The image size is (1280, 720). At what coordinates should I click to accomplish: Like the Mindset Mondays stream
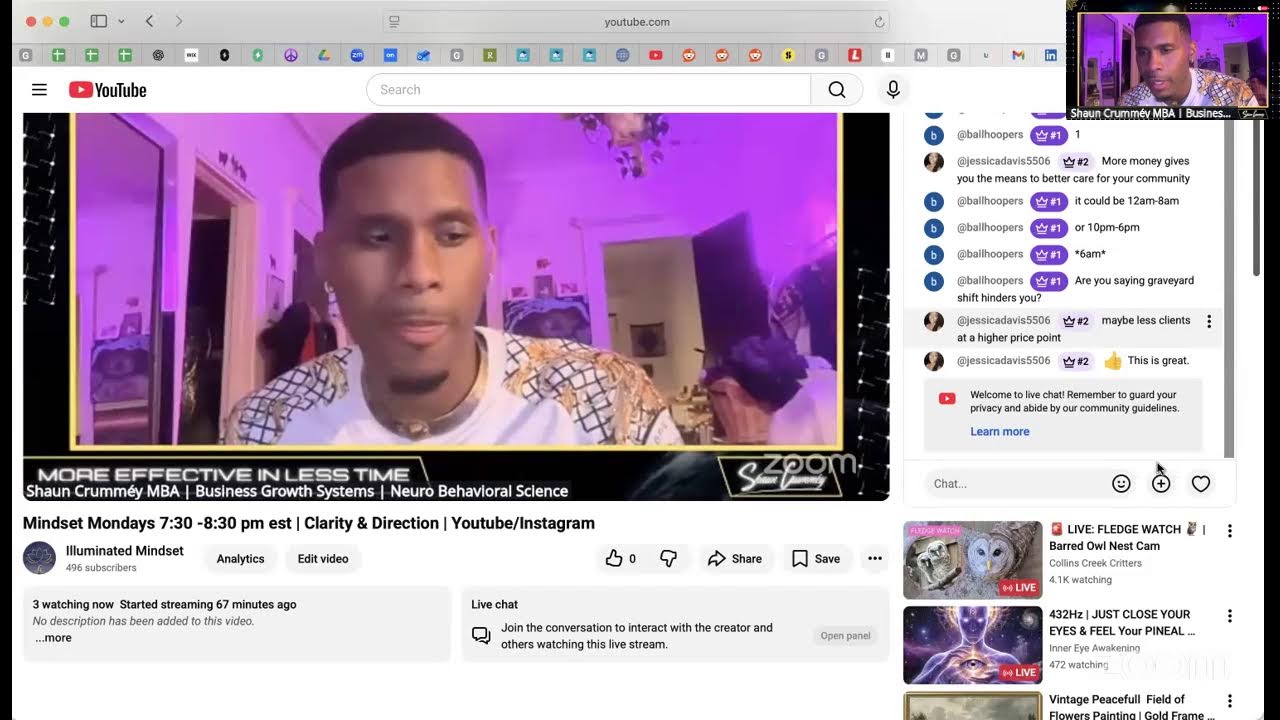coord(620,559)
